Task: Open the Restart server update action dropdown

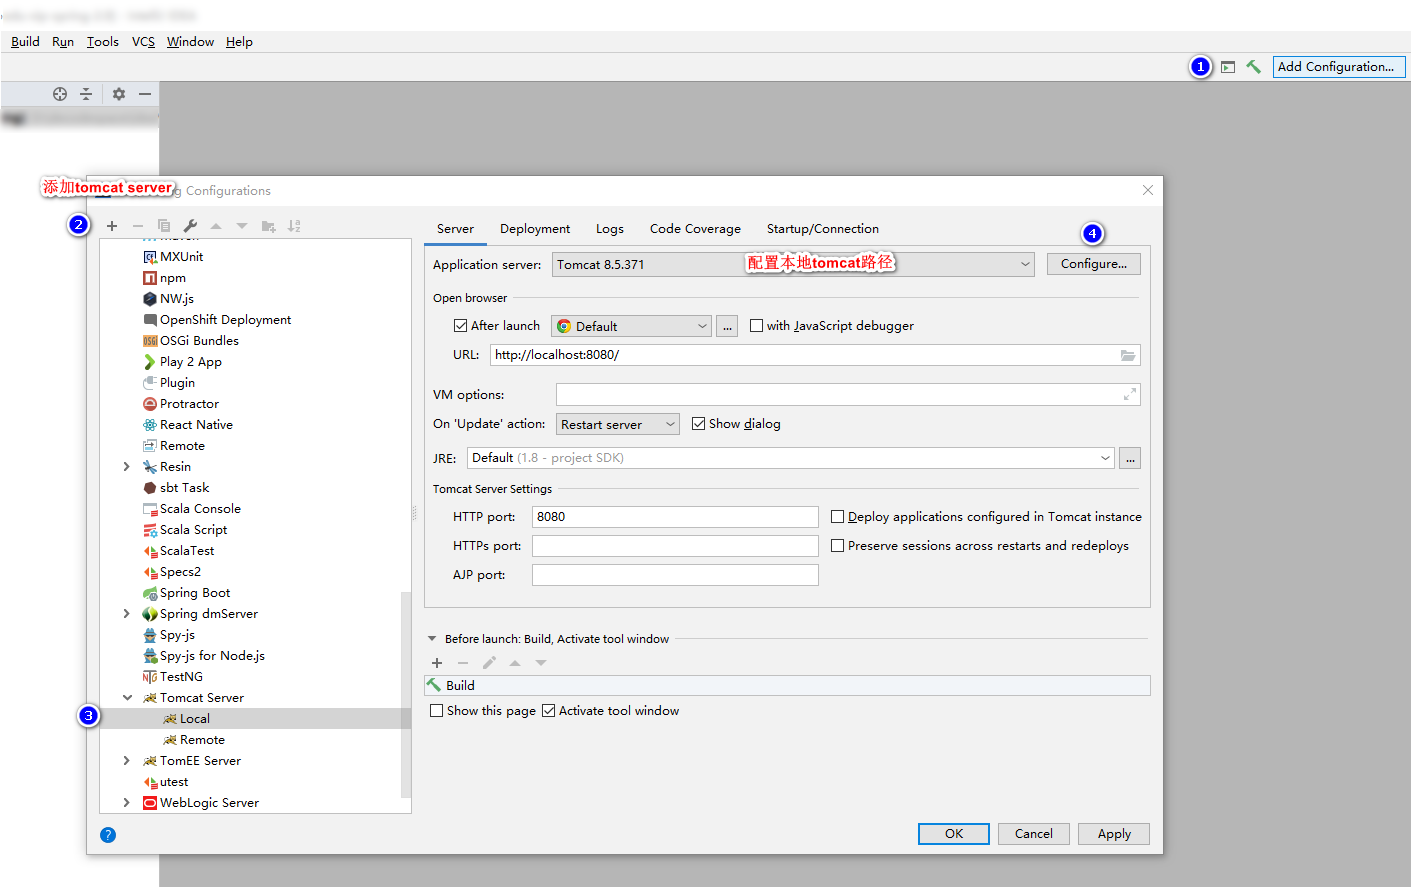Action: pyautogui.click(x=617, y=424)
